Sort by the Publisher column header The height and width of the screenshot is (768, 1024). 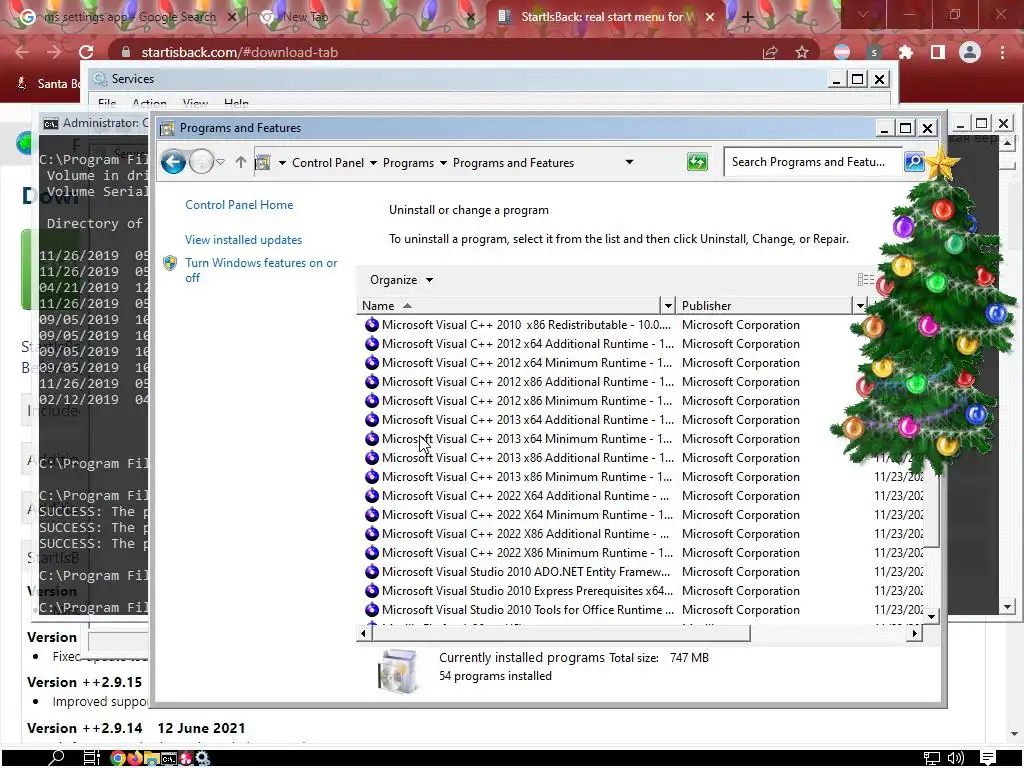pos(764,306)
